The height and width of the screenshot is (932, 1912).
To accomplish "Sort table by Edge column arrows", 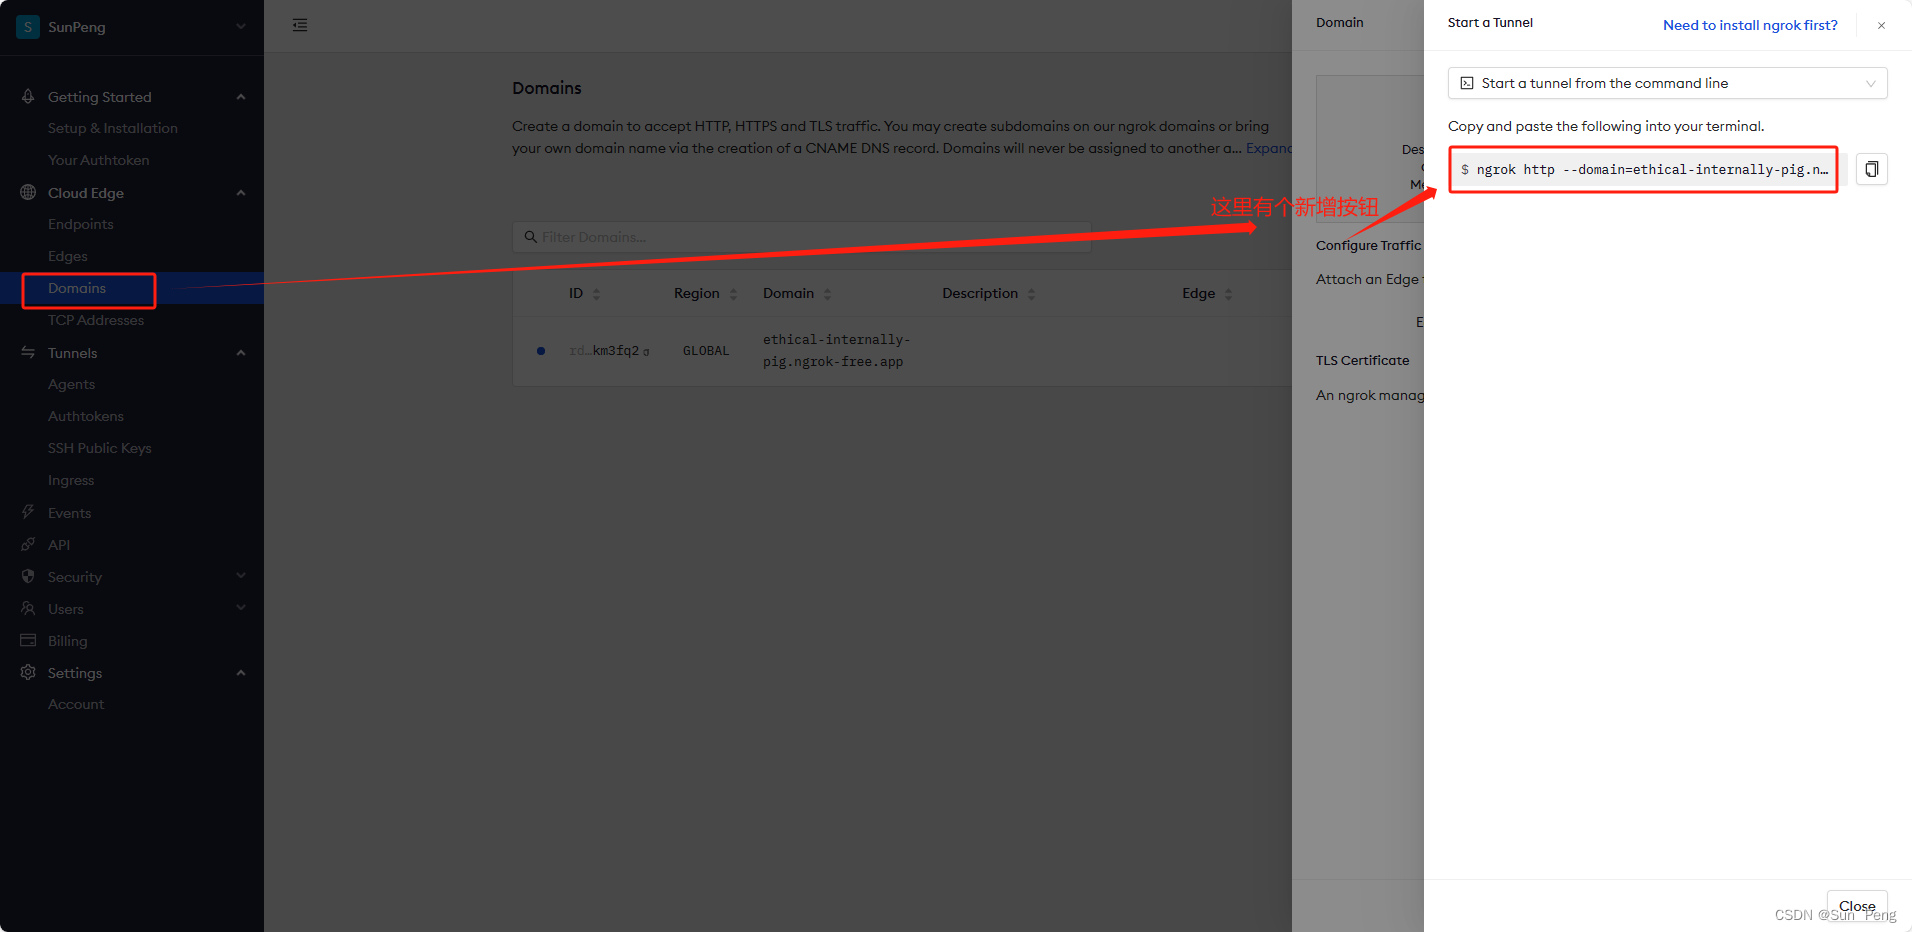I will 1228,294.
